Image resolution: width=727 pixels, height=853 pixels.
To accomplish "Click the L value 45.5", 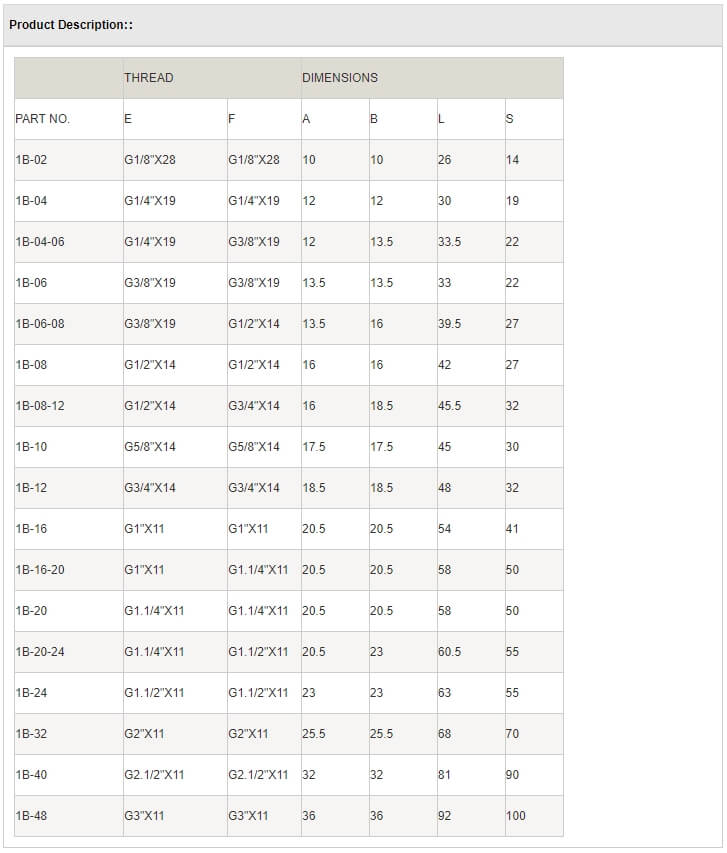I will point(449,406).
